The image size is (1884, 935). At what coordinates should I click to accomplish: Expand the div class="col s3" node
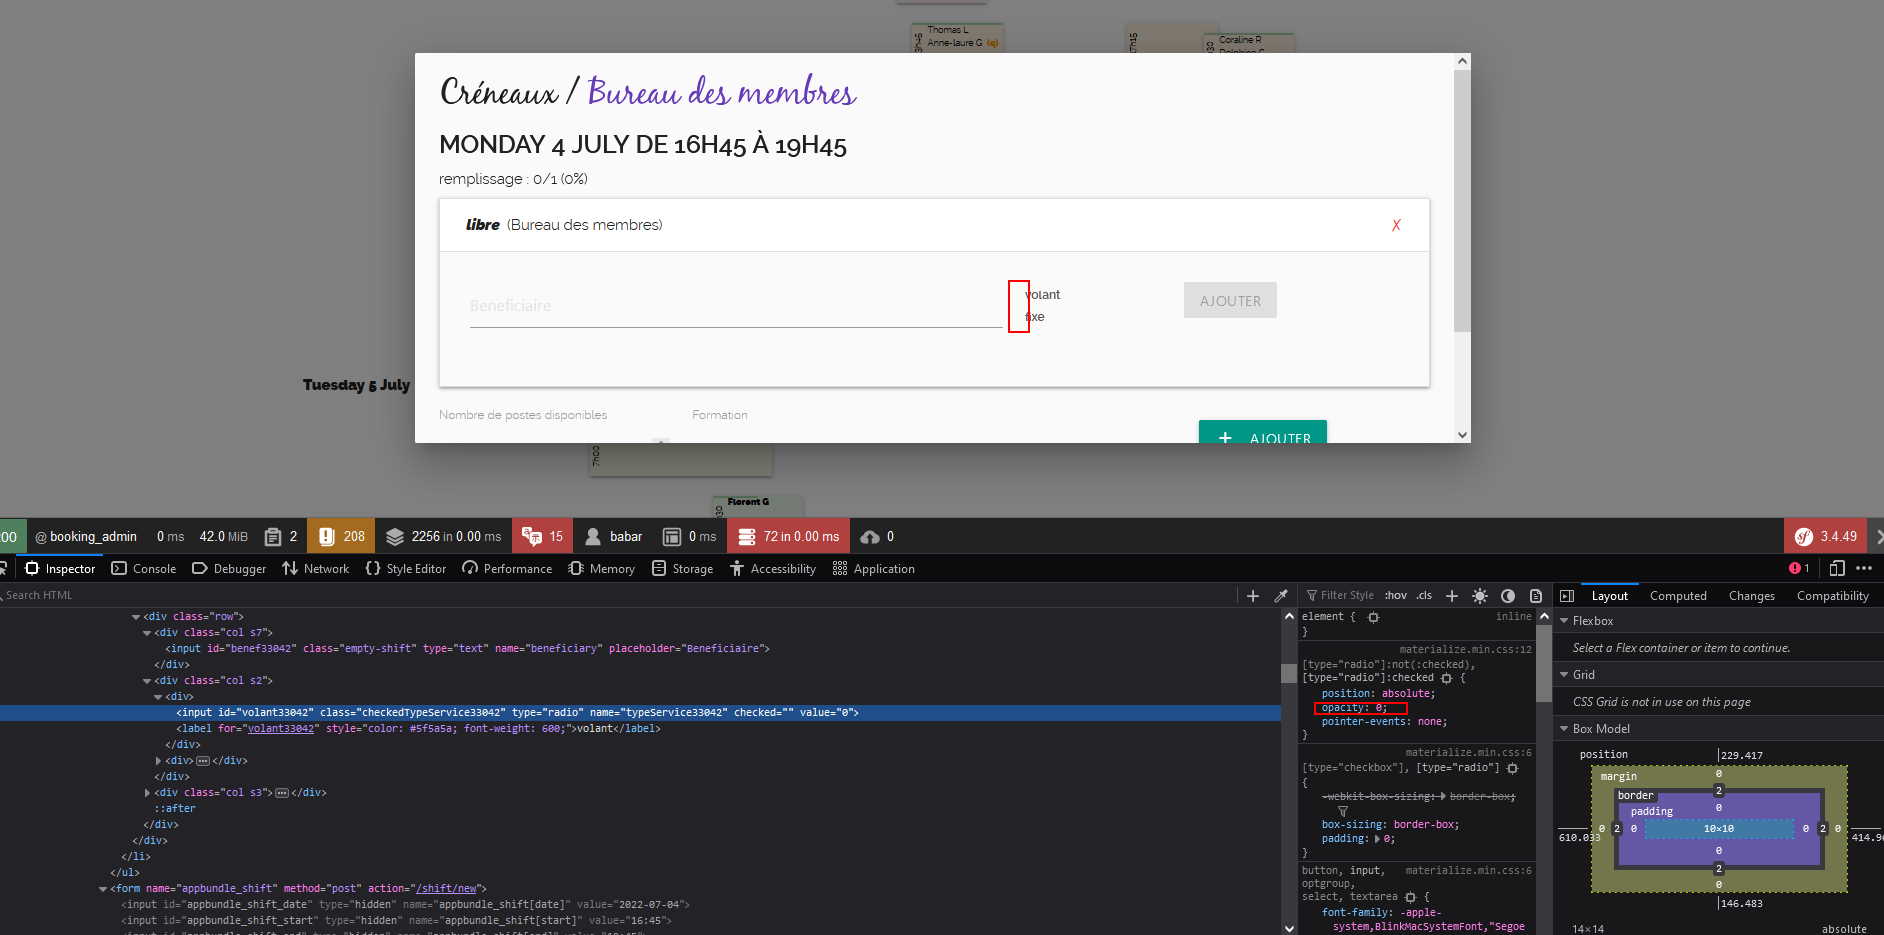[147, 793]
